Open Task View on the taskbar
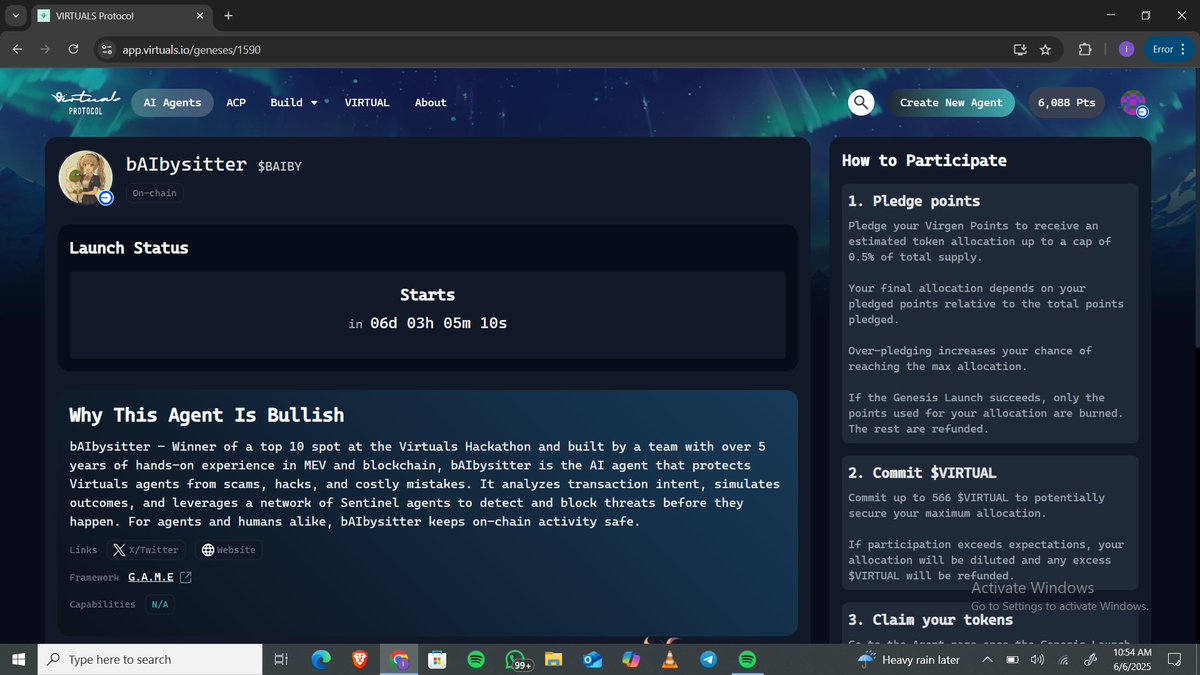The image size is (1200, 675). click(x=281, y=659)
